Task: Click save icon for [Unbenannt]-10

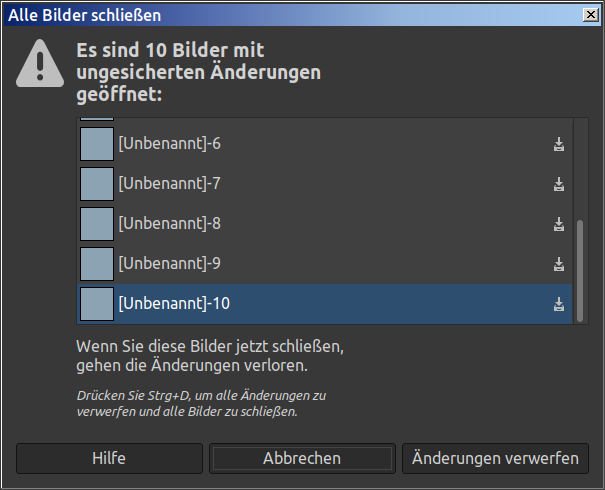Action: point(559,304)
